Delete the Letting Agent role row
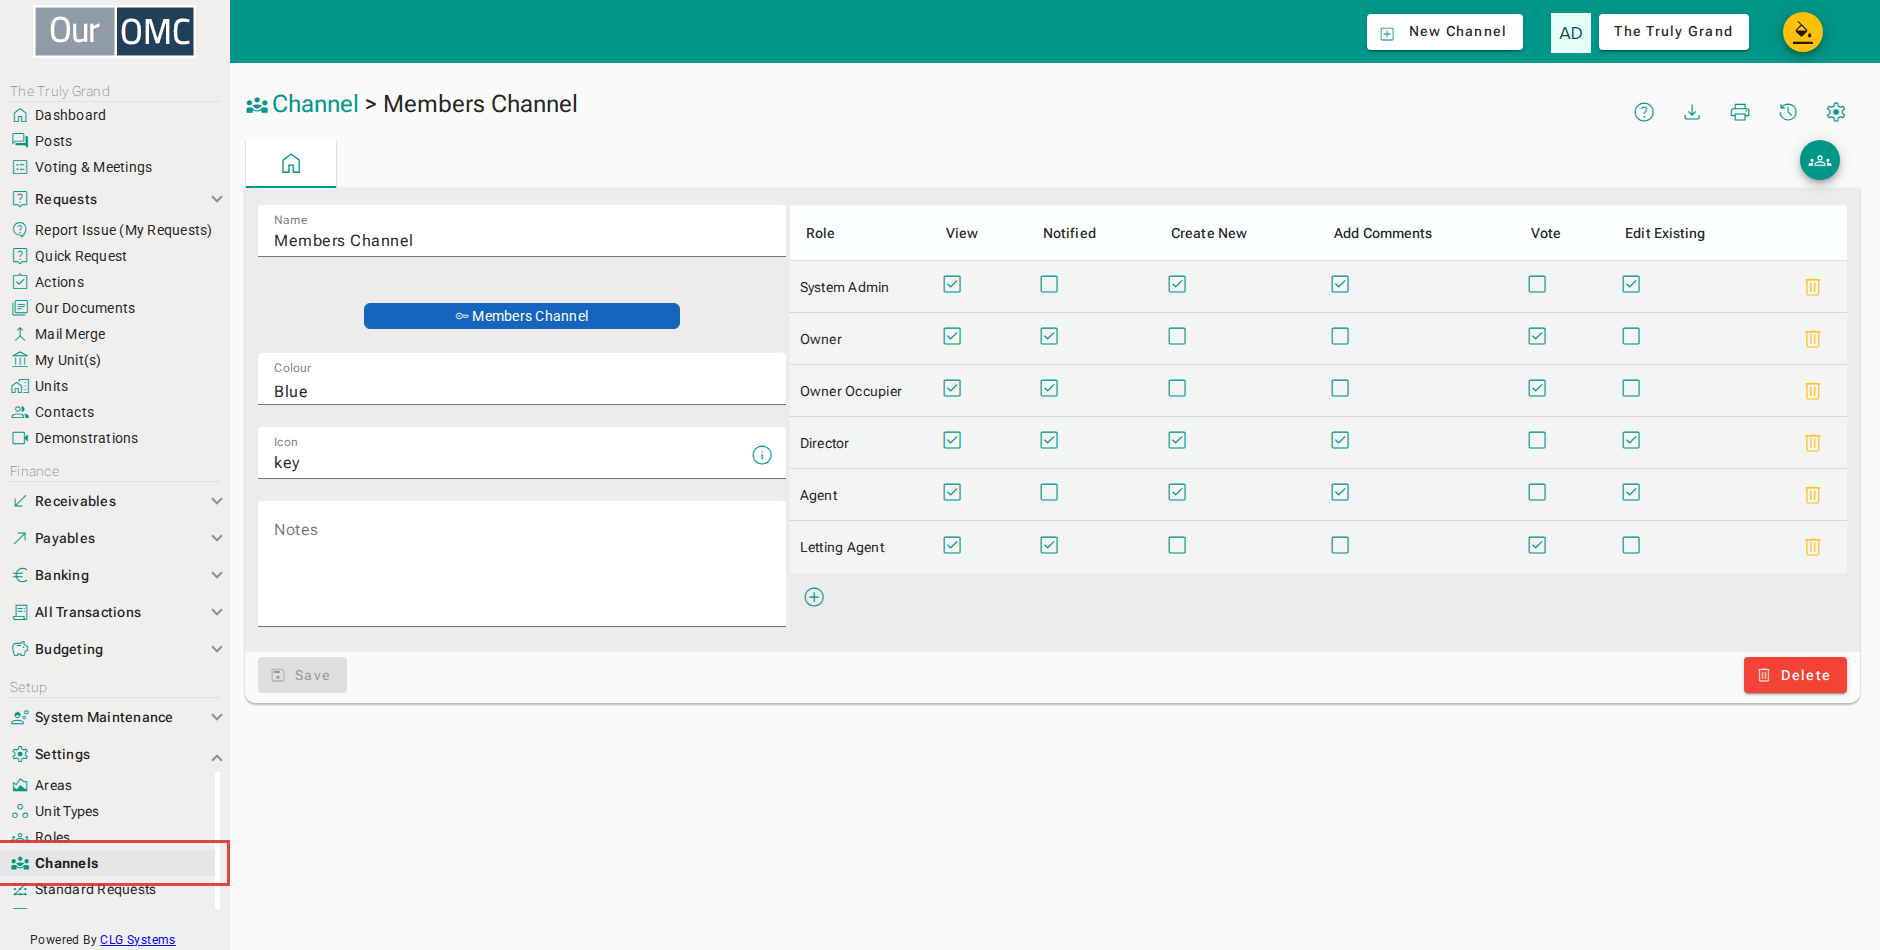1880x950 pixels. tap(1812, 547)
